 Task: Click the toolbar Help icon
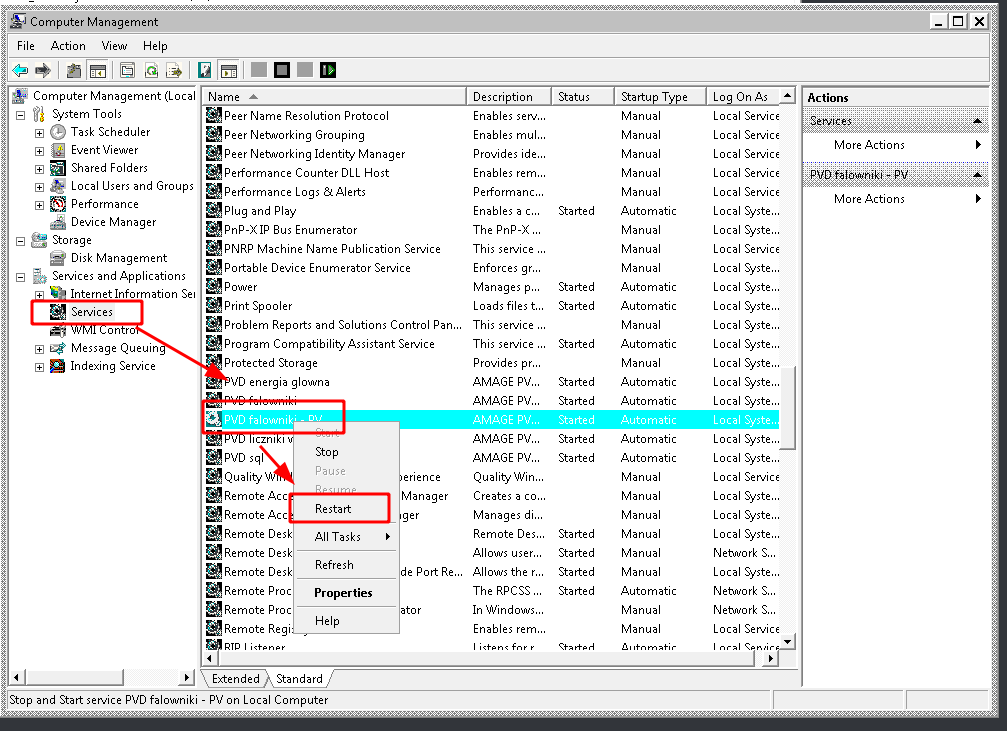click(205, 70)
